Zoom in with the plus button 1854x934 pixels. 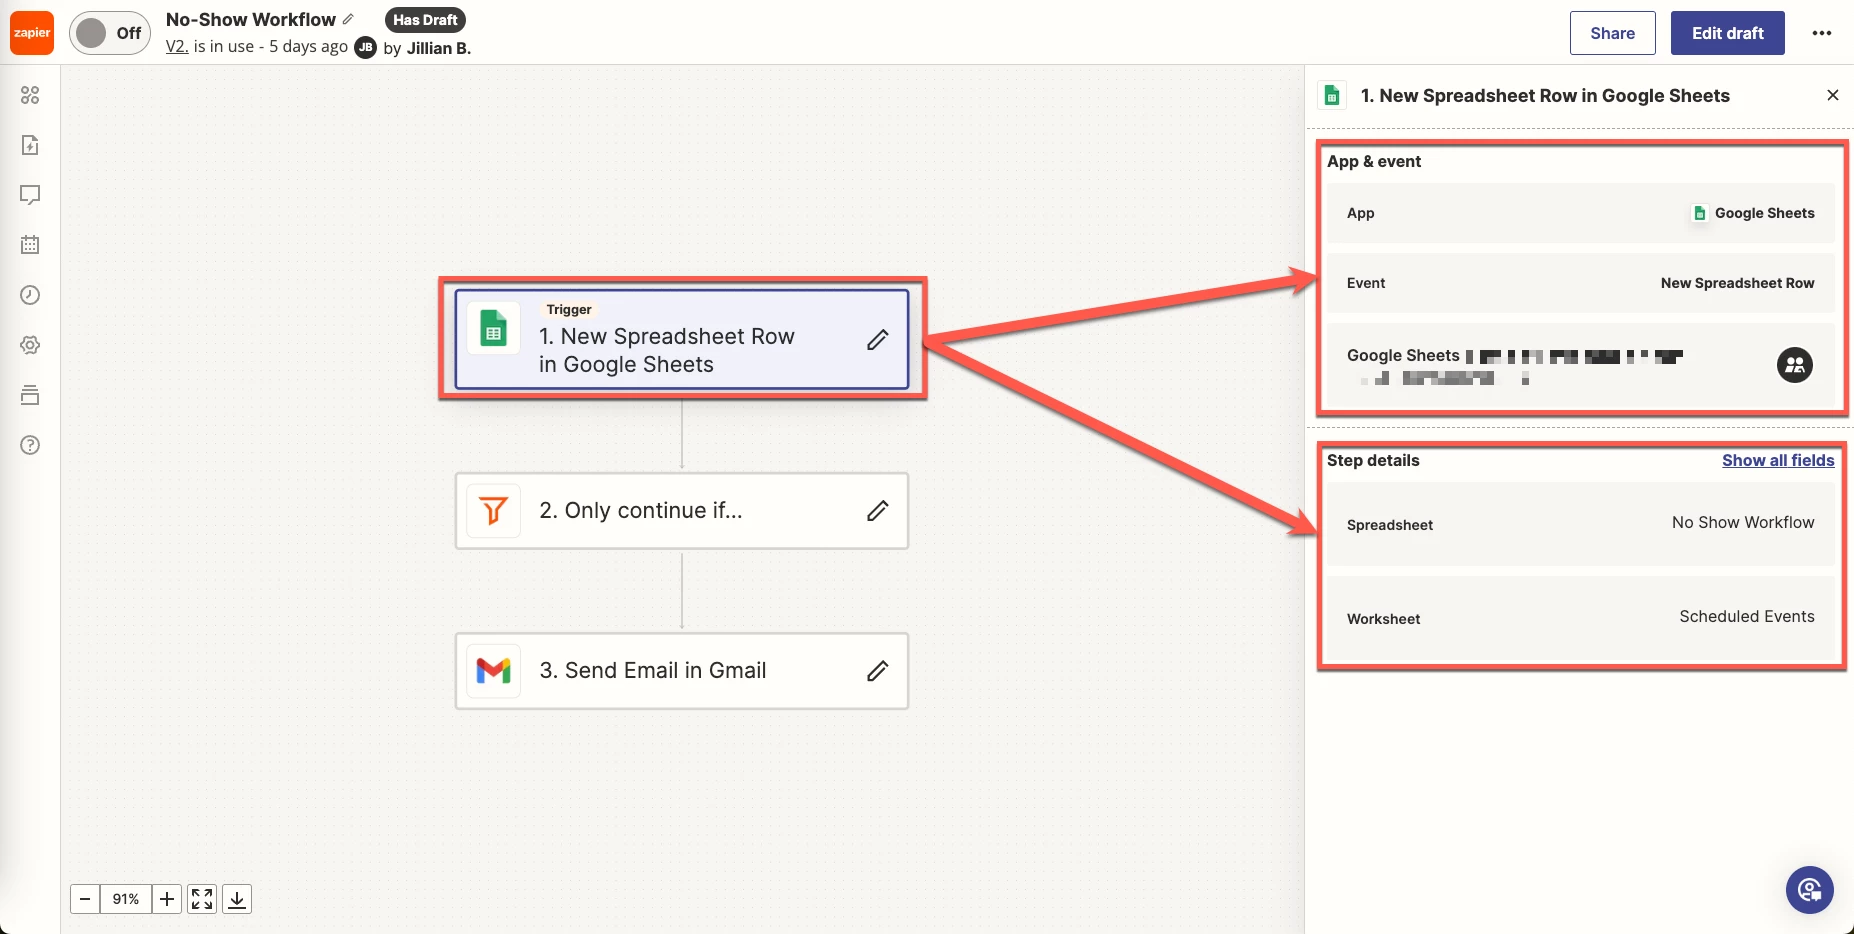tap(167, 899)
